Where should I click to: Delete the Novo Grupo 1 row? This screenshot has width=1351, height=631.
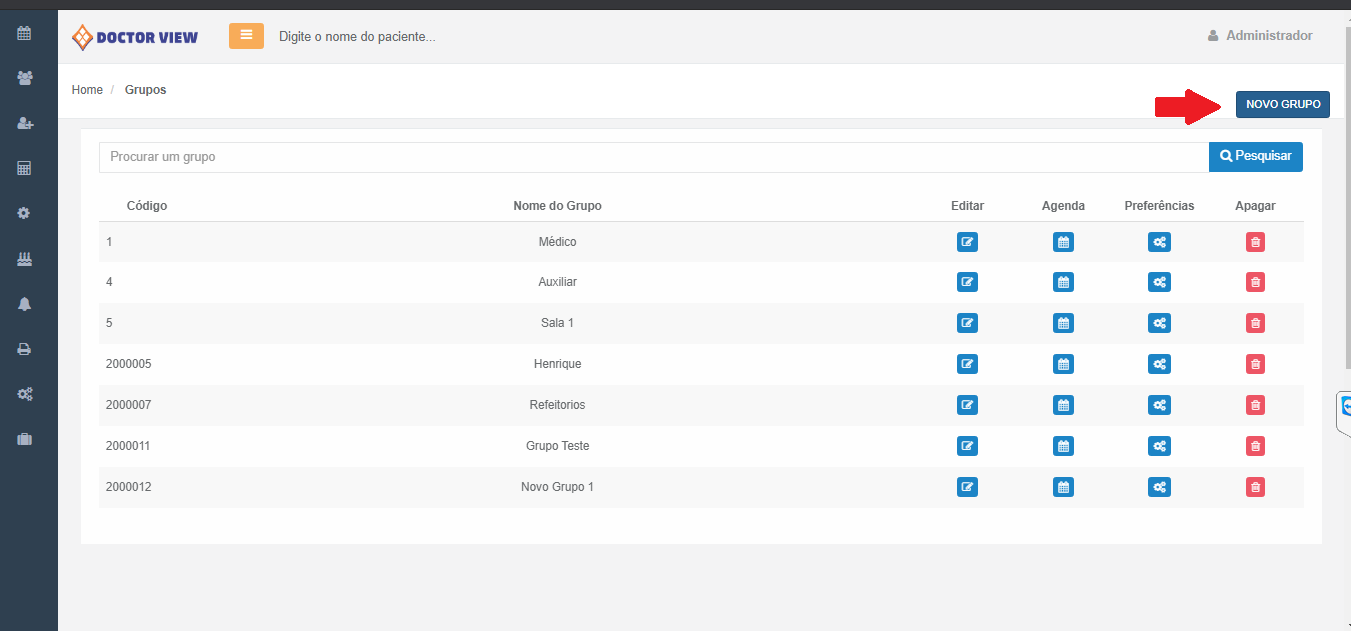click(1255, 487)
